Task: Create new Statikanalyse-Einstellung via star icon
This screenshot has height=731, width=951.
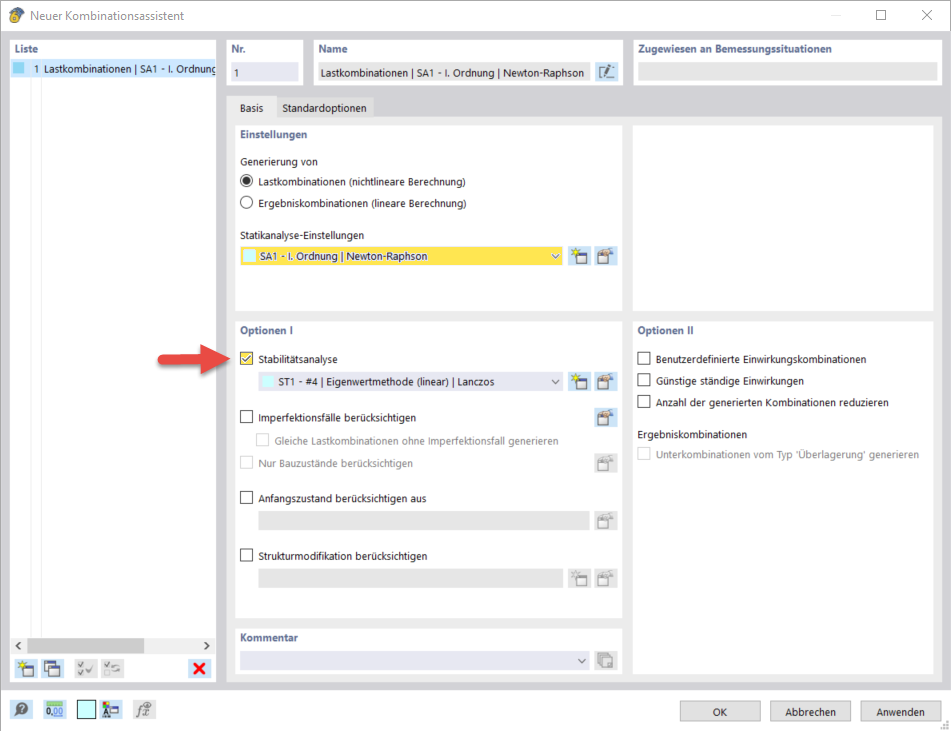Action: (579, 256)
